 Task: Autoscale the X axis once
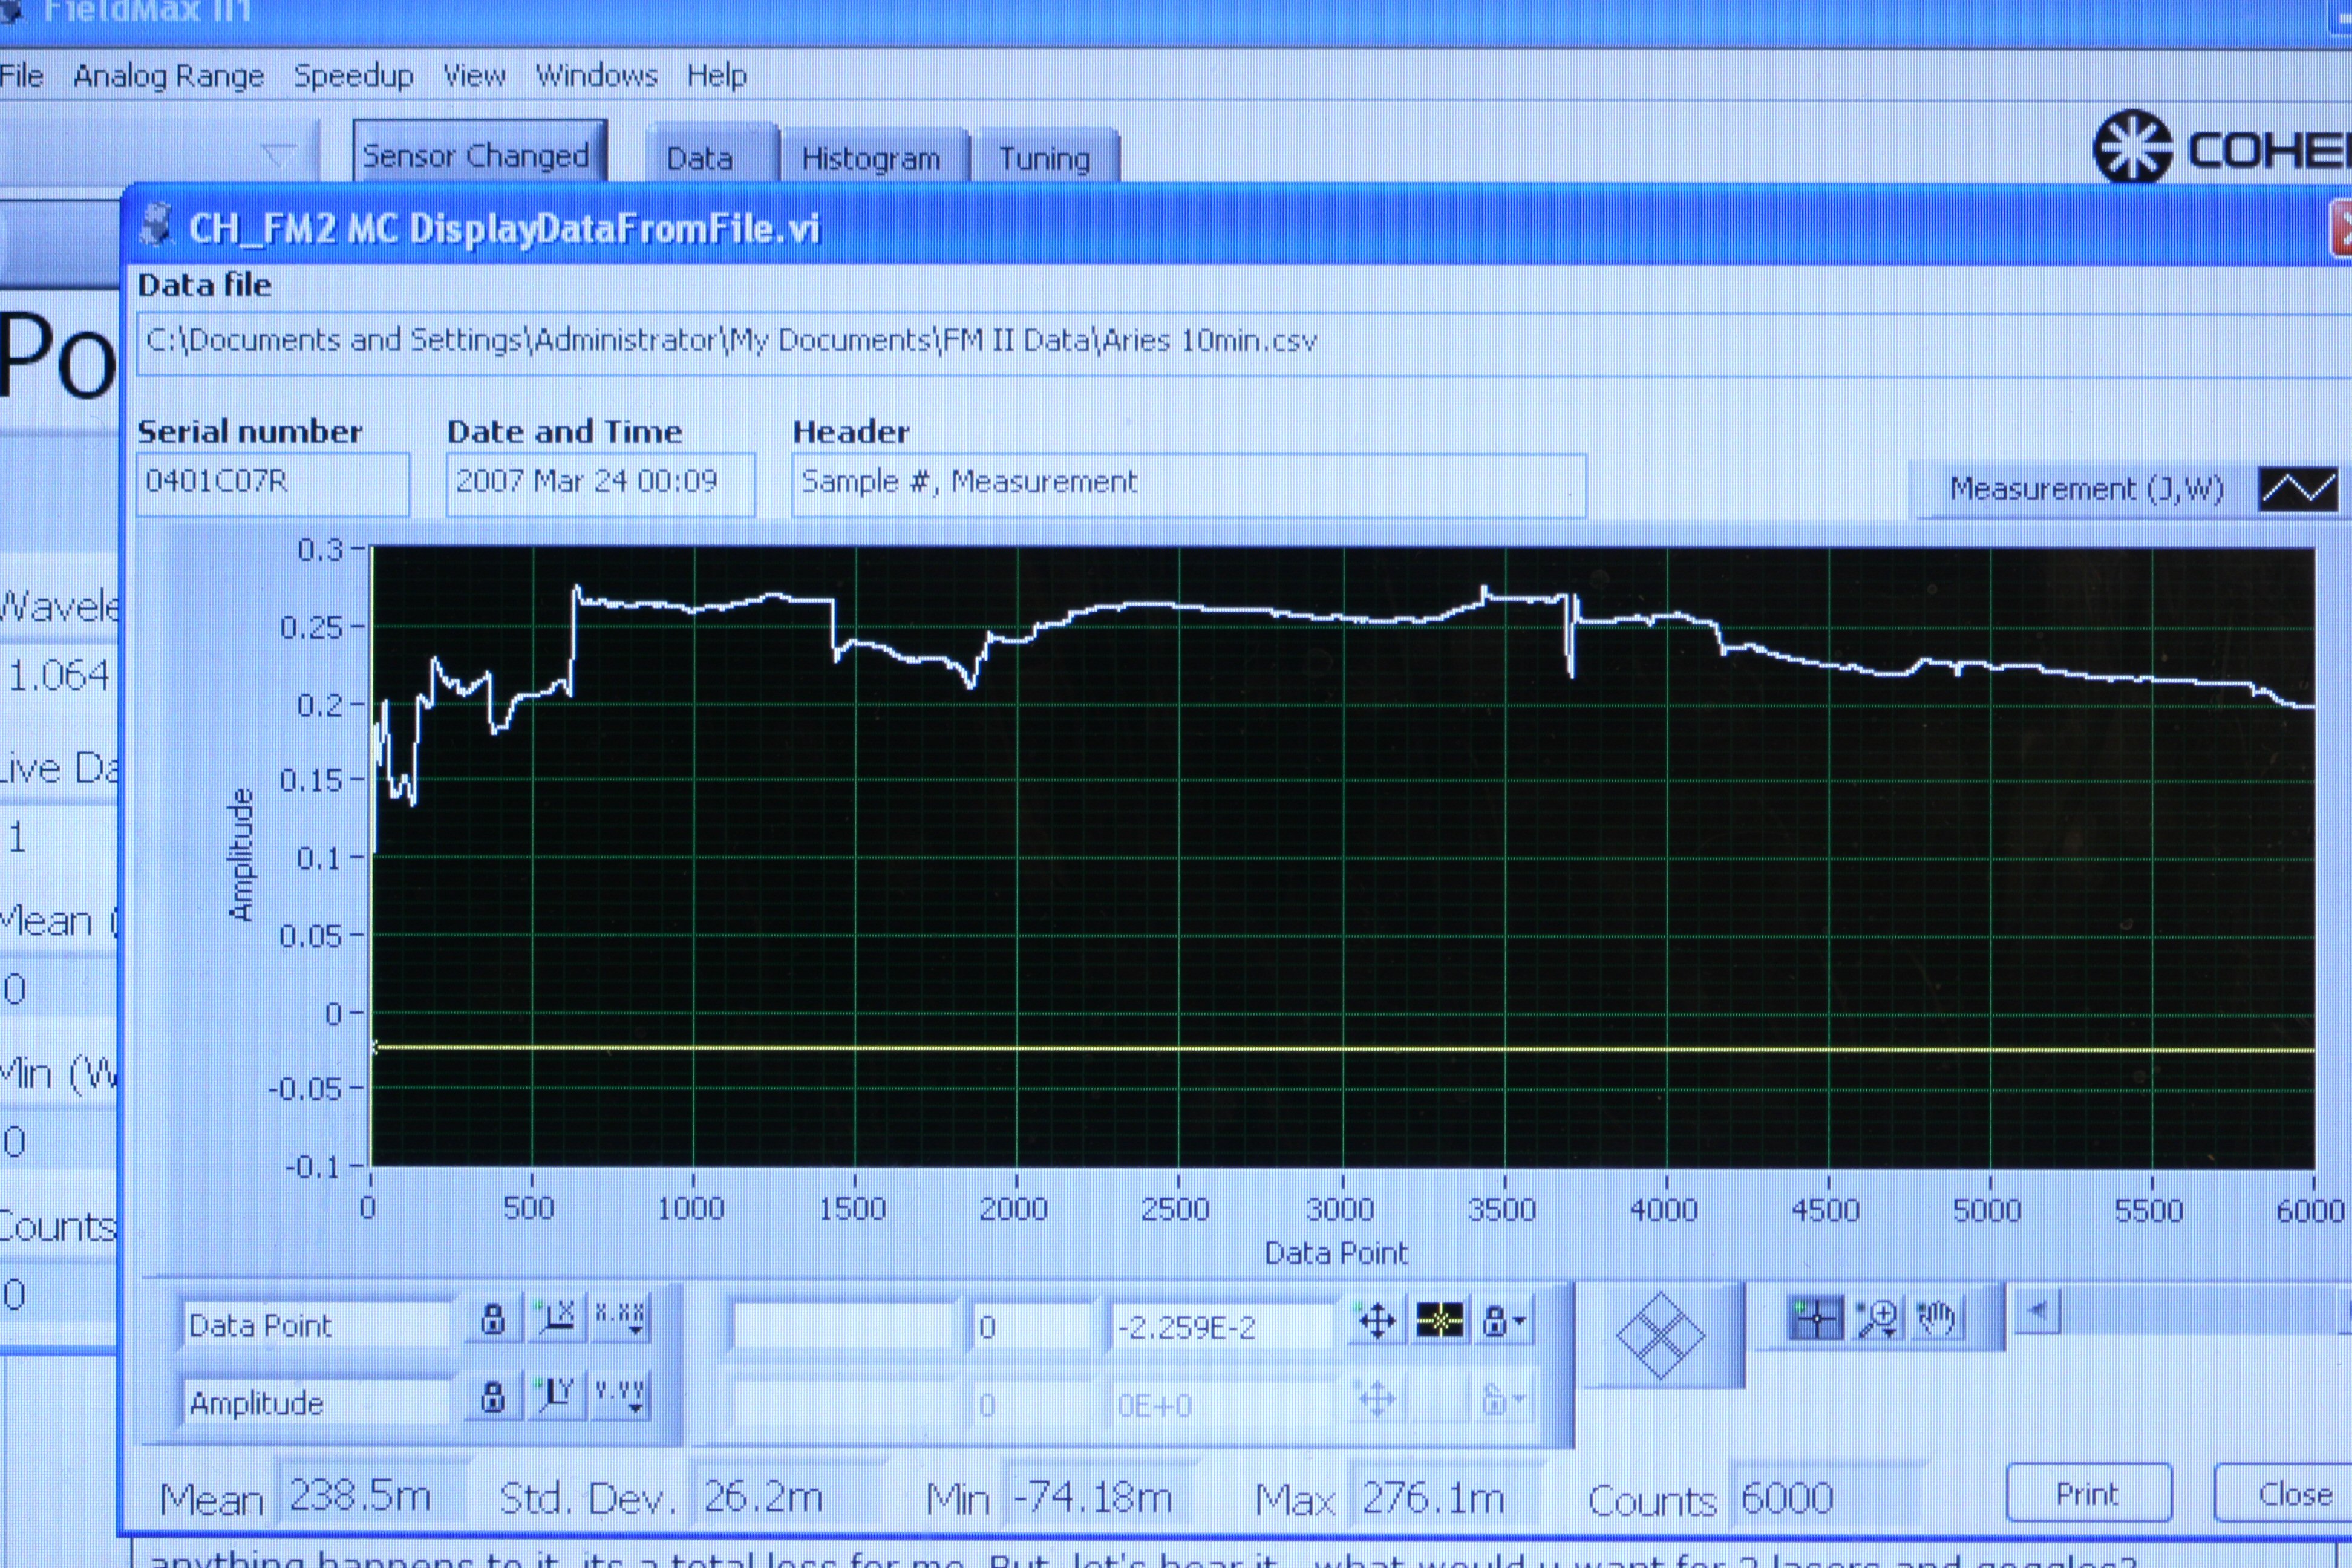tap(556, 1319)
